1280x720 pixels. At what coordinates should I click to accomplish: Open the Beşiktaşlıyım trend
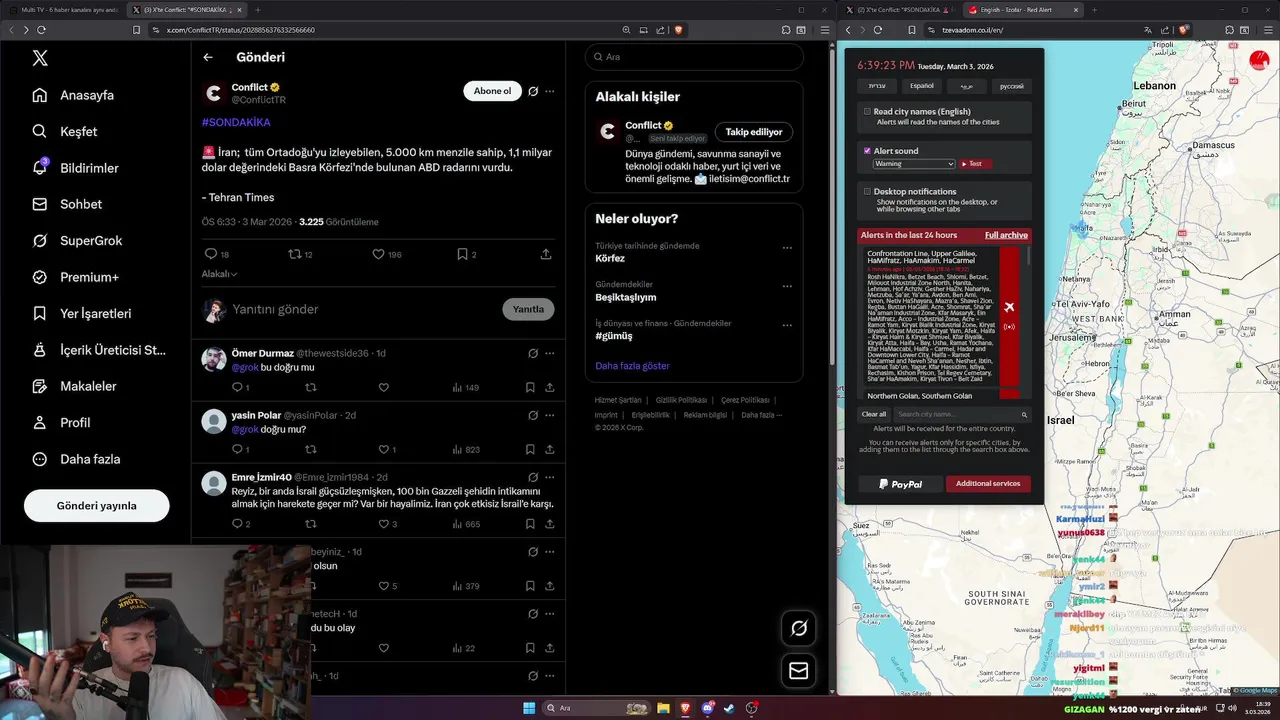(626, 297)
